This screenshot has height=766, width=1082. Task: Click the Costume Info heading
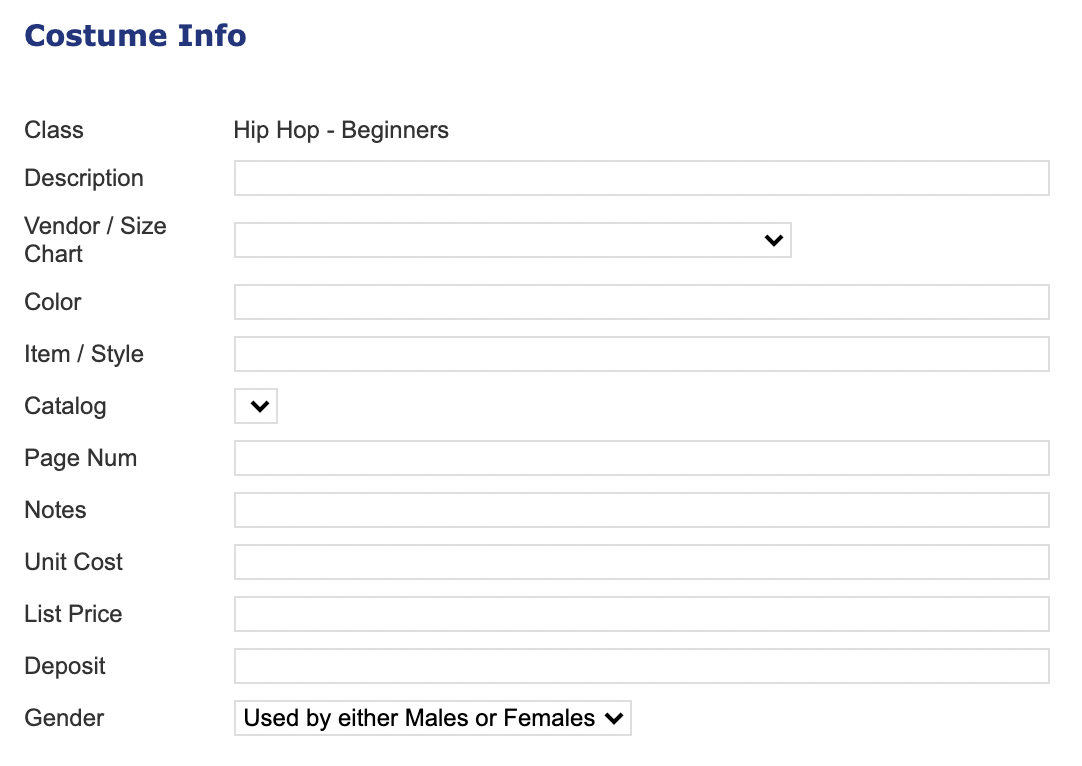point(135,36)
